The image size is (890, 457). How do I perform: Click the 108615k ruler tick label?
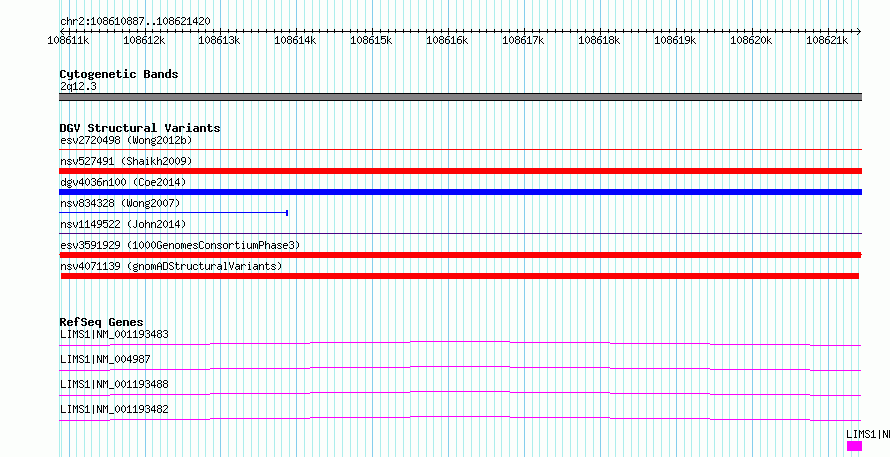371,40
